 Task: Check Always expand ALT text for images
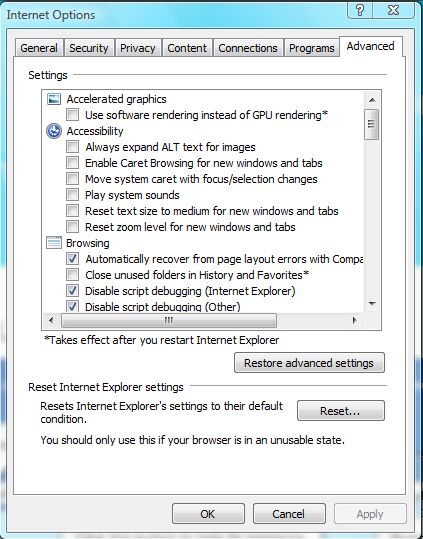pyautogui.click(x=73, y=147)
